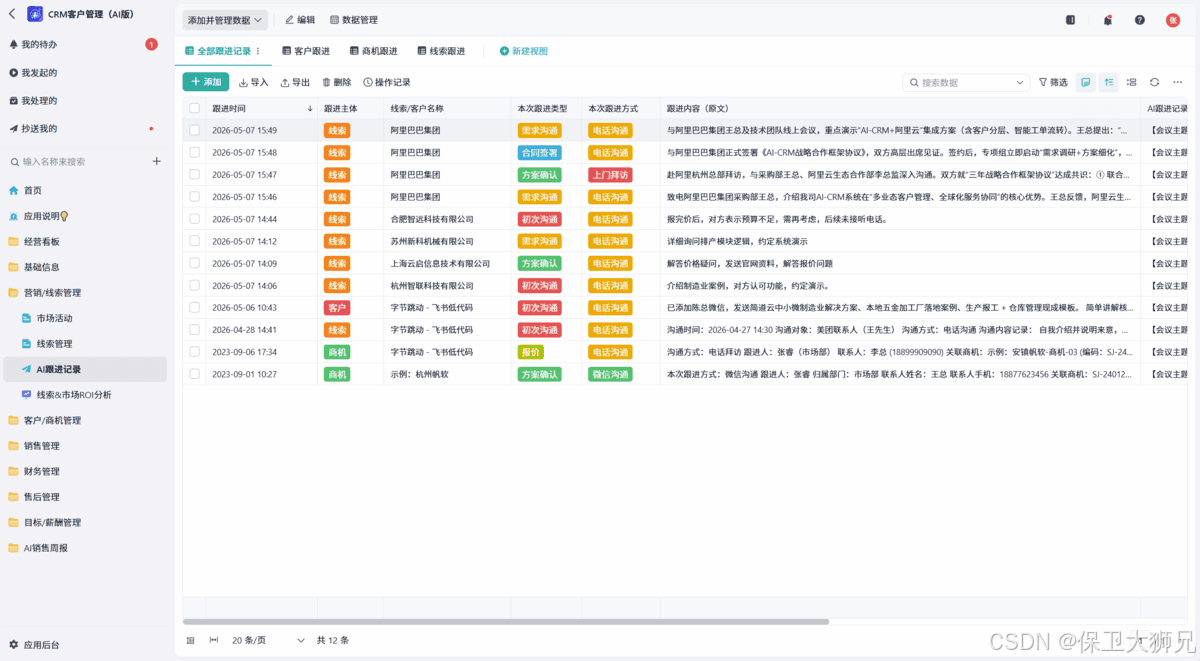Click the sort arrow in 跟进时间 header

coord(310,108)
